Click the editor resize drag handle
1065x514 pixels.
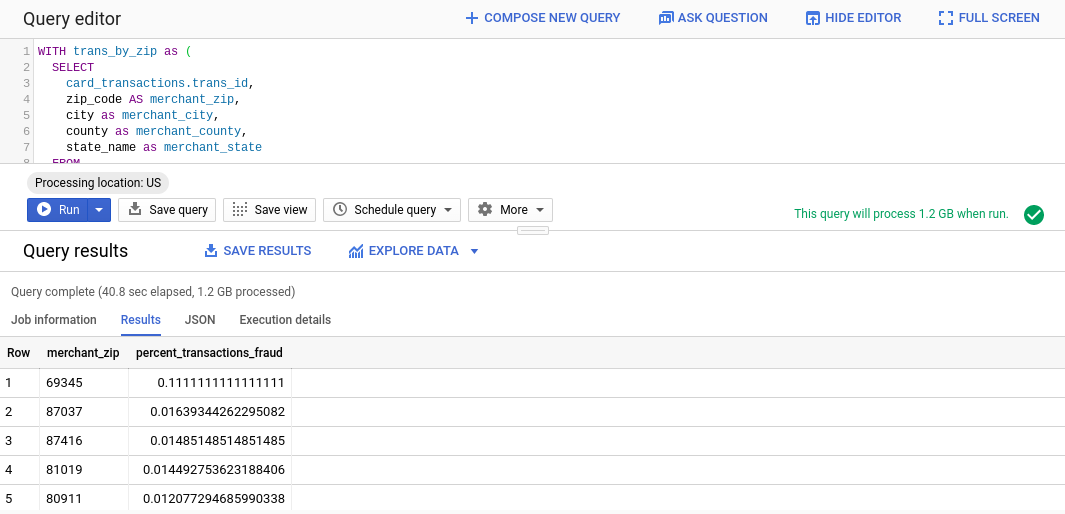(533, 230)
